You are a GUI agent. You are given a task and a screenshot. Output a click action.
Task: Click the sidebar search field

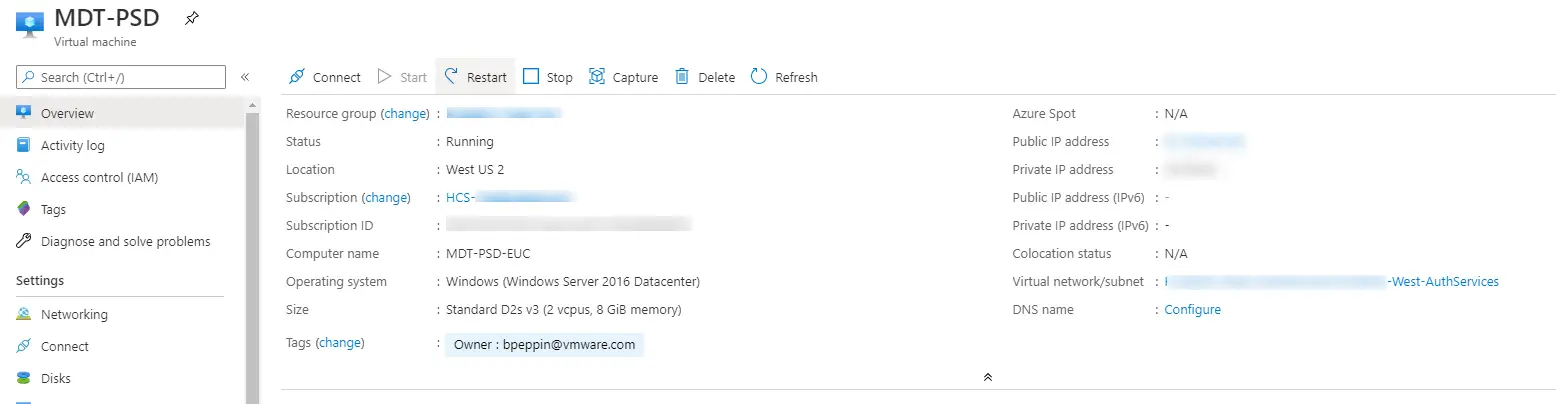[x=130, y=77]
